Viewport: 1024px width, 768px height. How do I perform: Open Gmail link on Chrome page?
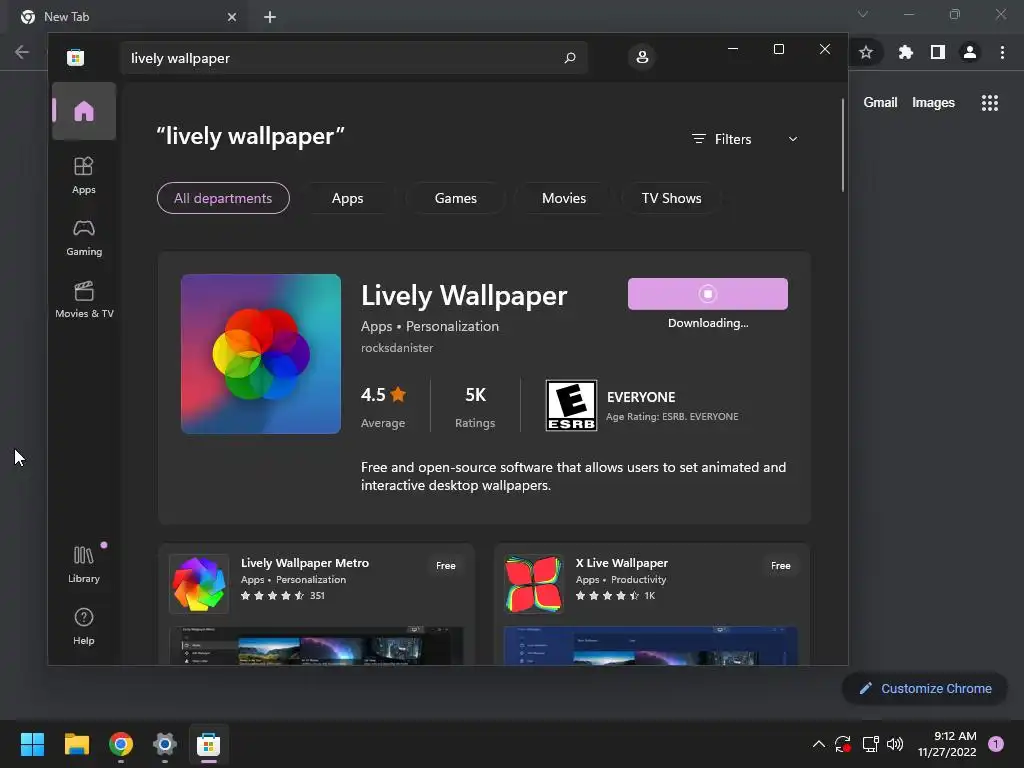[880, 103]
